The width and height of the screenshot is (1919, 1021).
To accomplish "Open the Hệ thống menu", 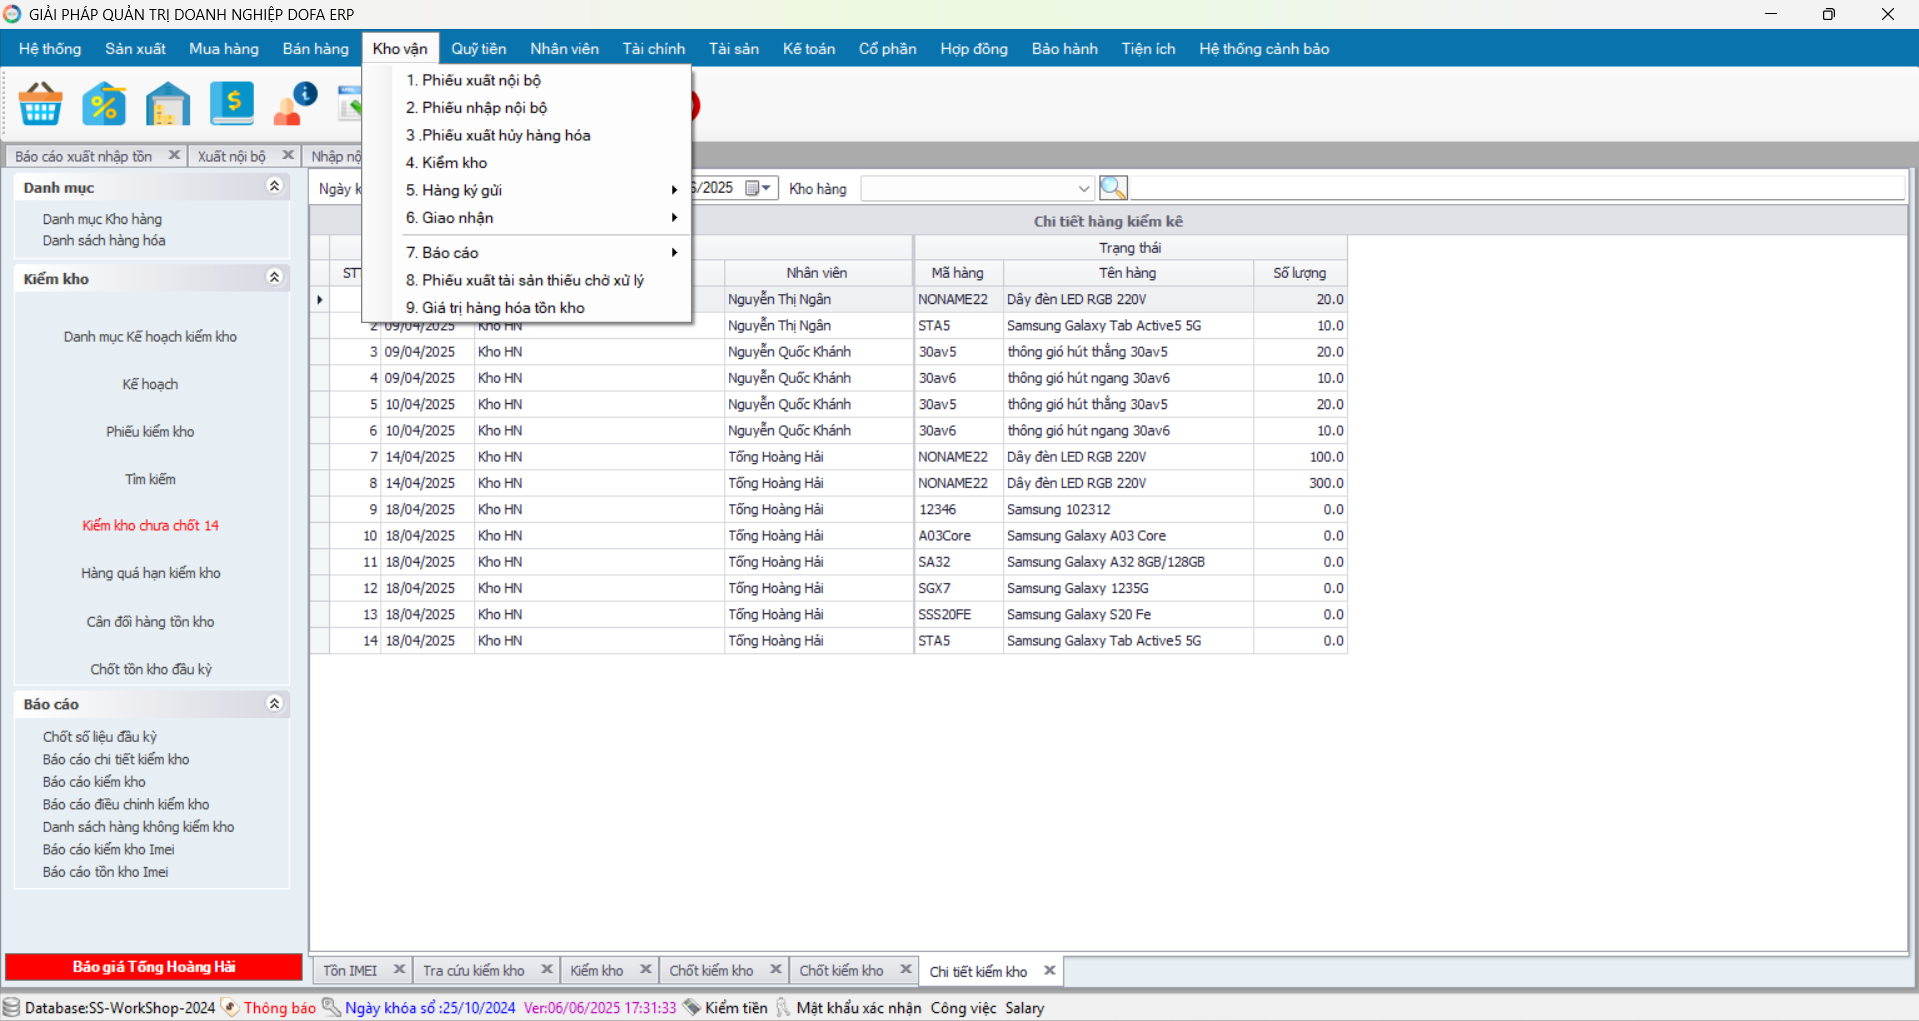I will coord(50,49).
